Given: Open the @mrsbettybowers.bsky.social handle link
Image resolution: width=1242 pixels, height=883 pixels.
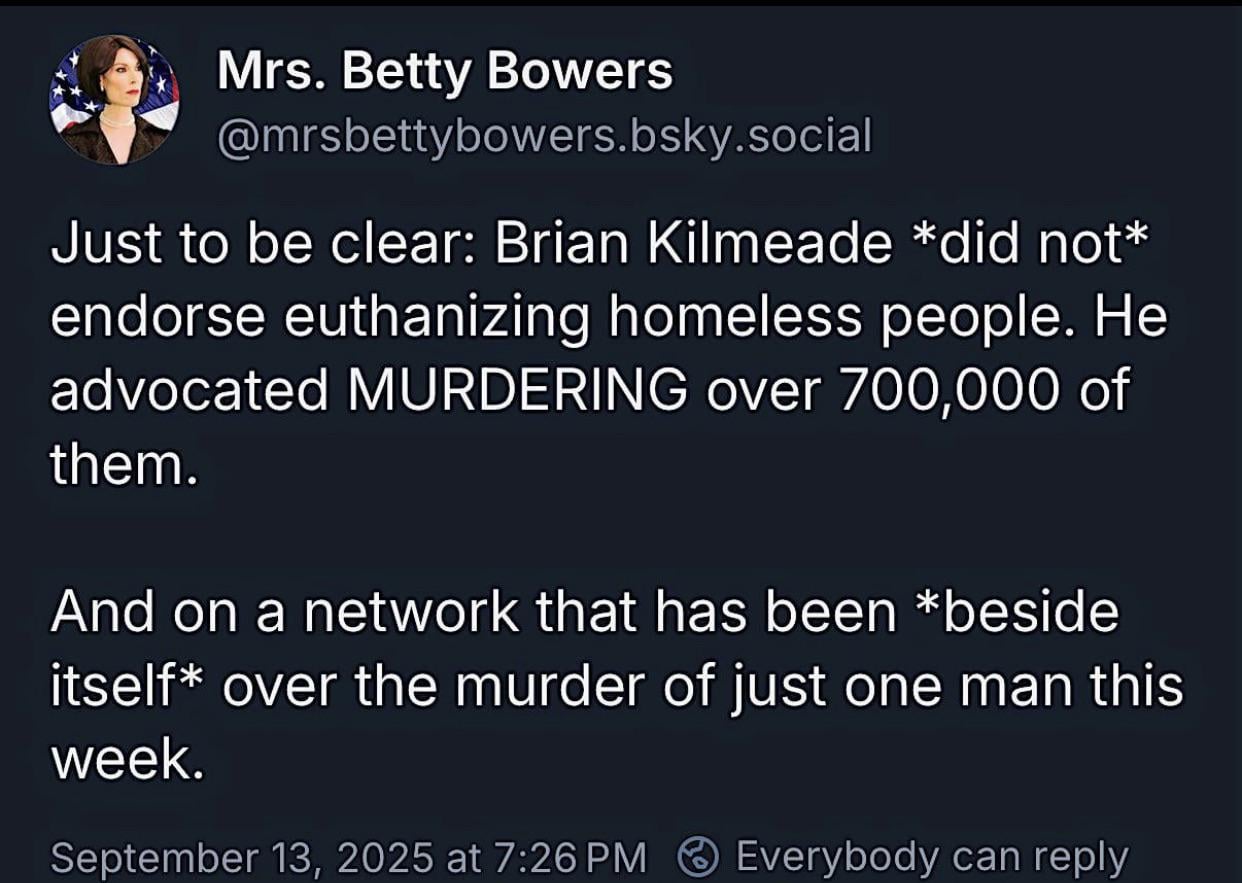Looking at the screenshot, I should click(544, 135).
